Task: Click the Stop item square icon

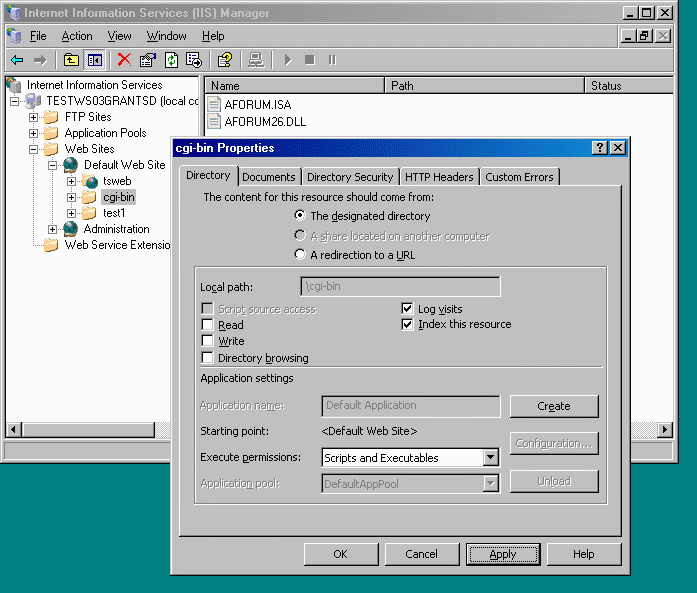Action: click(310, 60)
